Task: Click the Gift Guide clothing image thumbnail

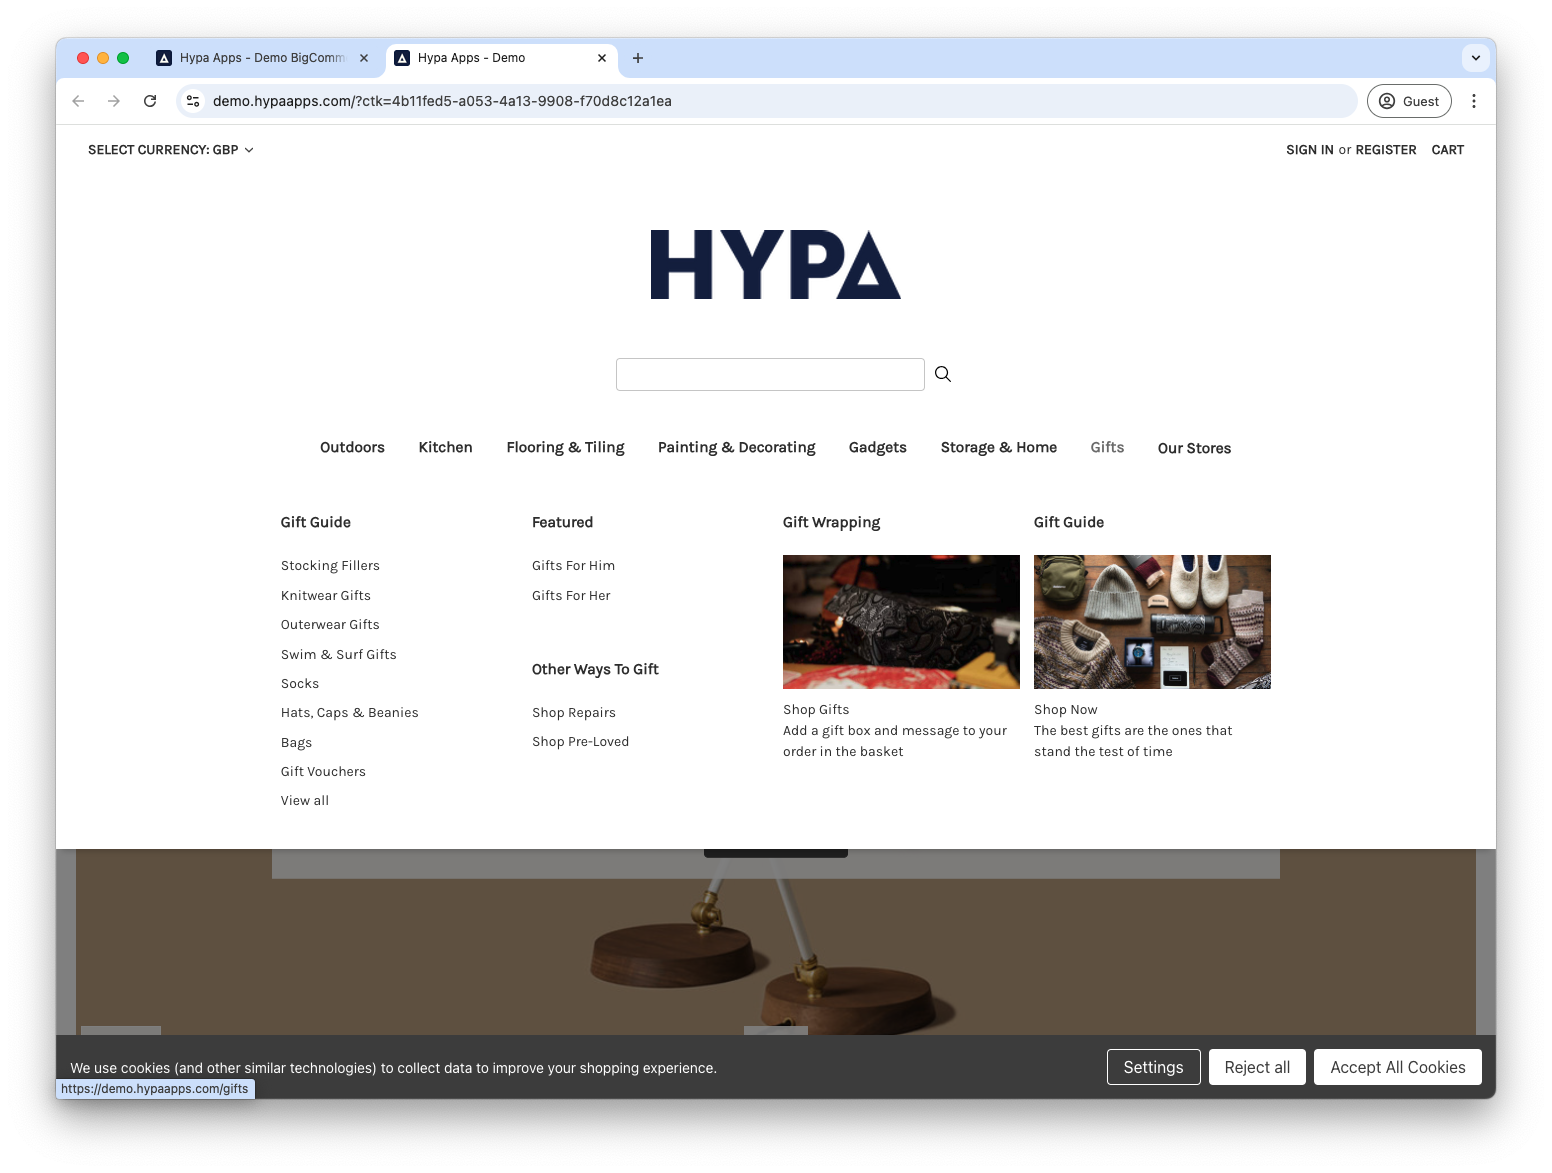Action: [x=1152, y=622]
